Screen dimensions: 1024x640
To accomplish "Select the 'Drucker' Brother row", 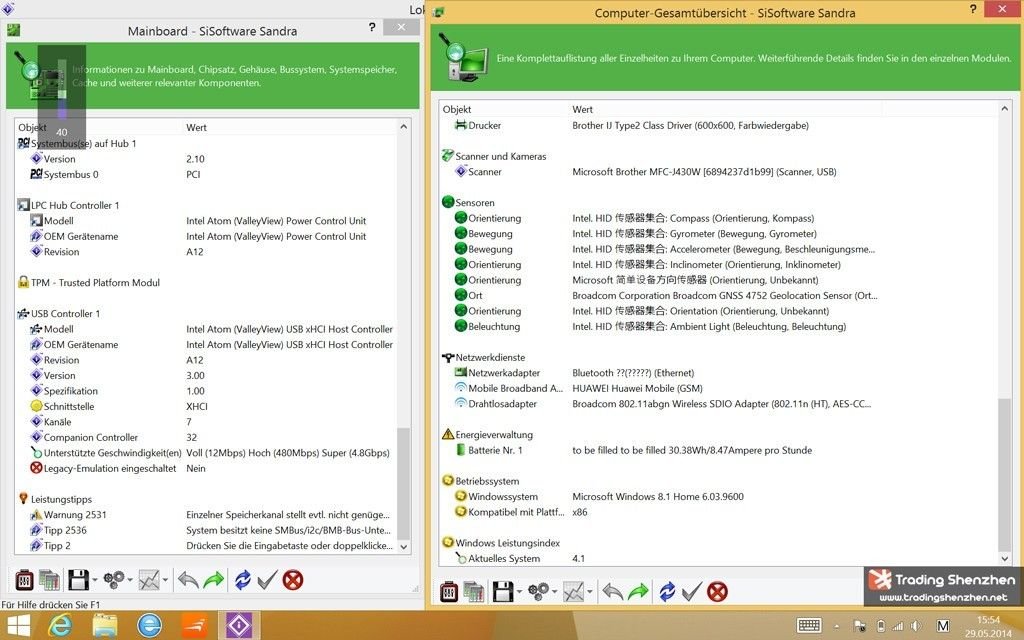I will tap(719, 125).
